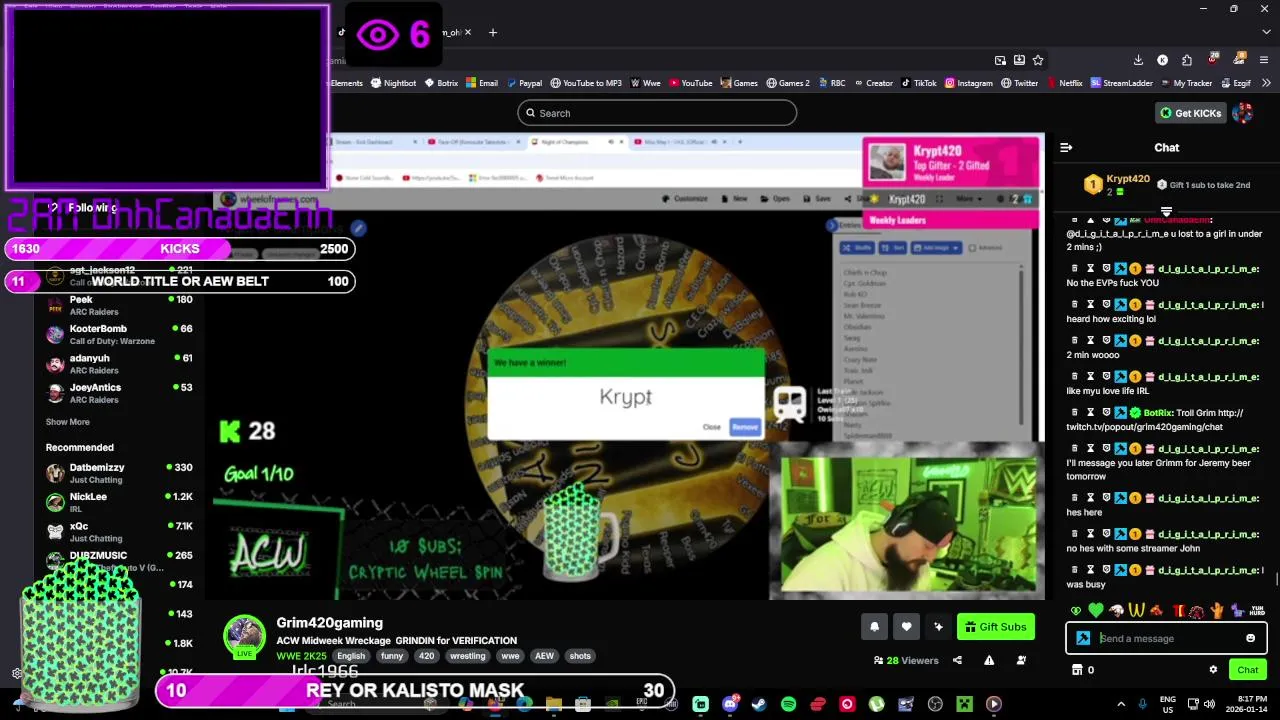Open a new browser tab with the plus
Screen dimensions: 1280x720
pyautogui.click(x=492, y=32)
